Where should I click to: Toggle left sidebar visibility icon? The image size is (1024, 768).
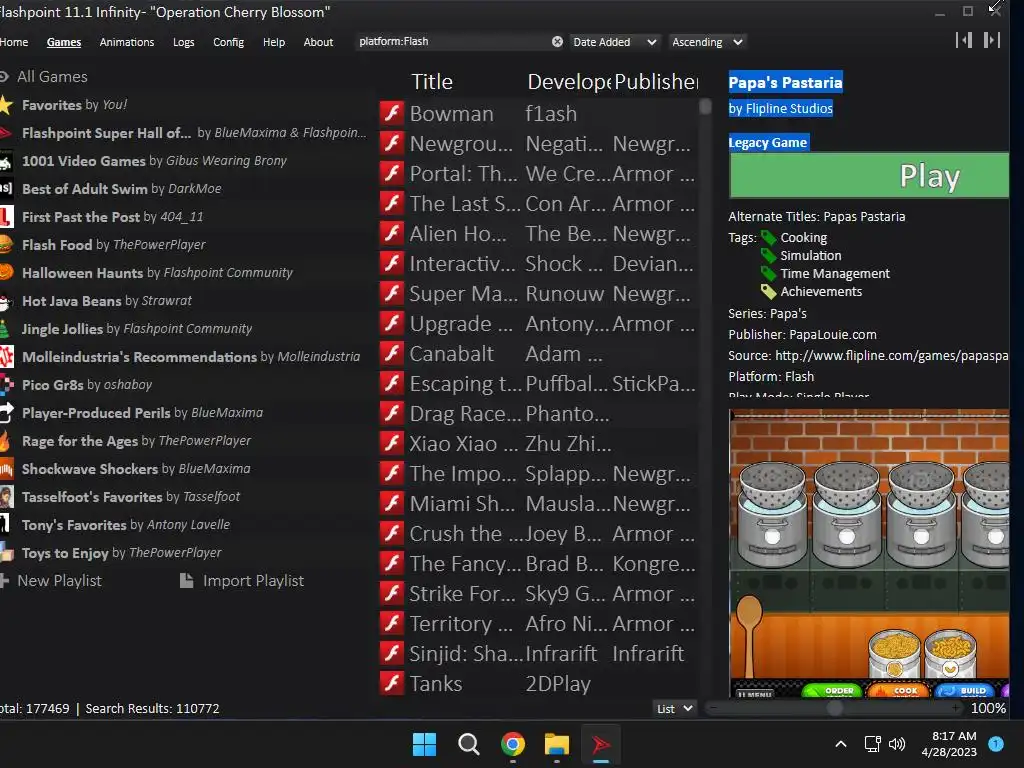(x=964, y=40)
